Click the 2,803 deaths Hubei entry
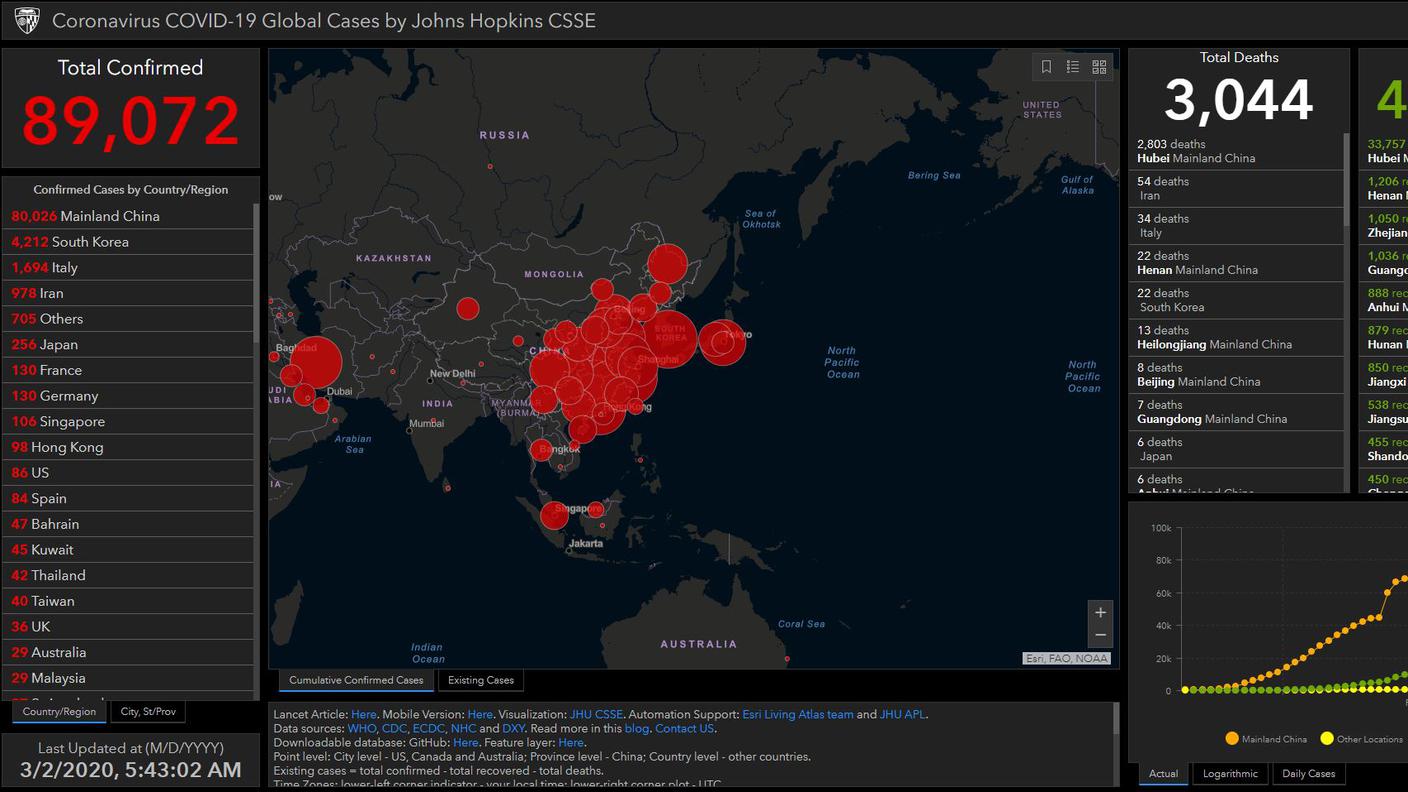The width and height of the screenshot is (1408, 792). pyautogui.click(x=1238, y=151)
